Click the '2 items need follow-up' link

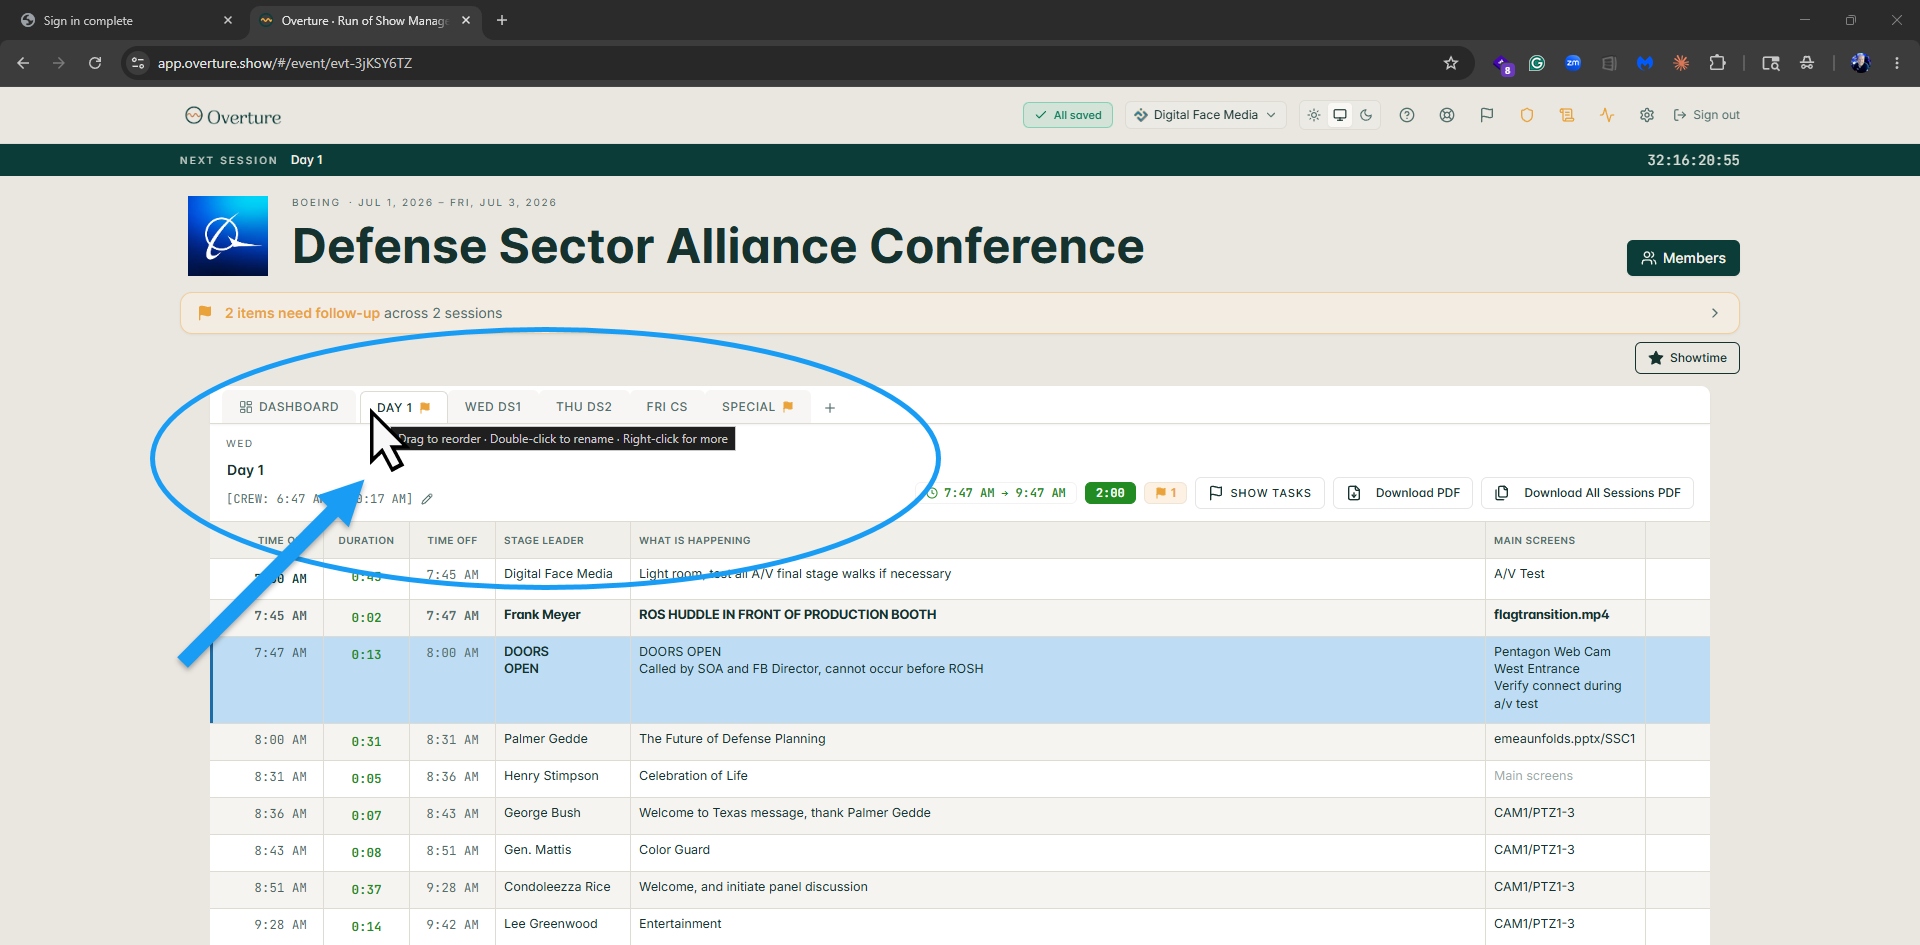pyautogui.click(x=302, y=313)
